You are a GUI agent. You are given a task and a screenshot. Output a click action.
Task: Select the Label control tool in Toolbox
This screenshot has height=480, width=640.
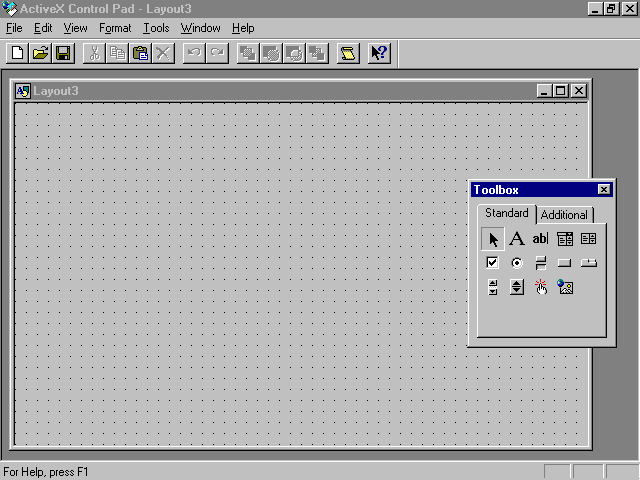516,239
